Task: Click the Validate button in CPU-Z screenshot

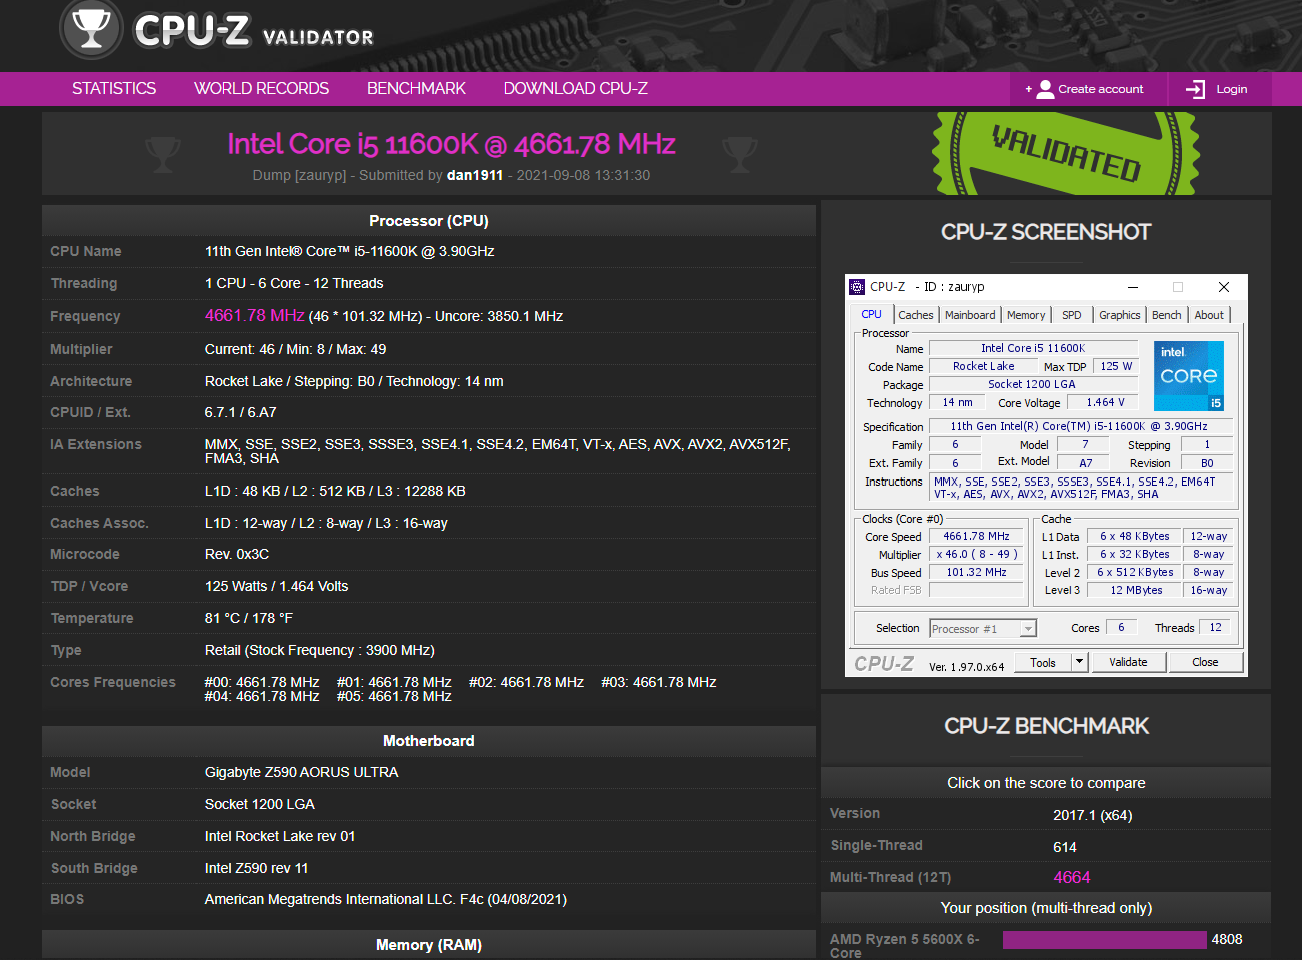Action: point(1128,662)
